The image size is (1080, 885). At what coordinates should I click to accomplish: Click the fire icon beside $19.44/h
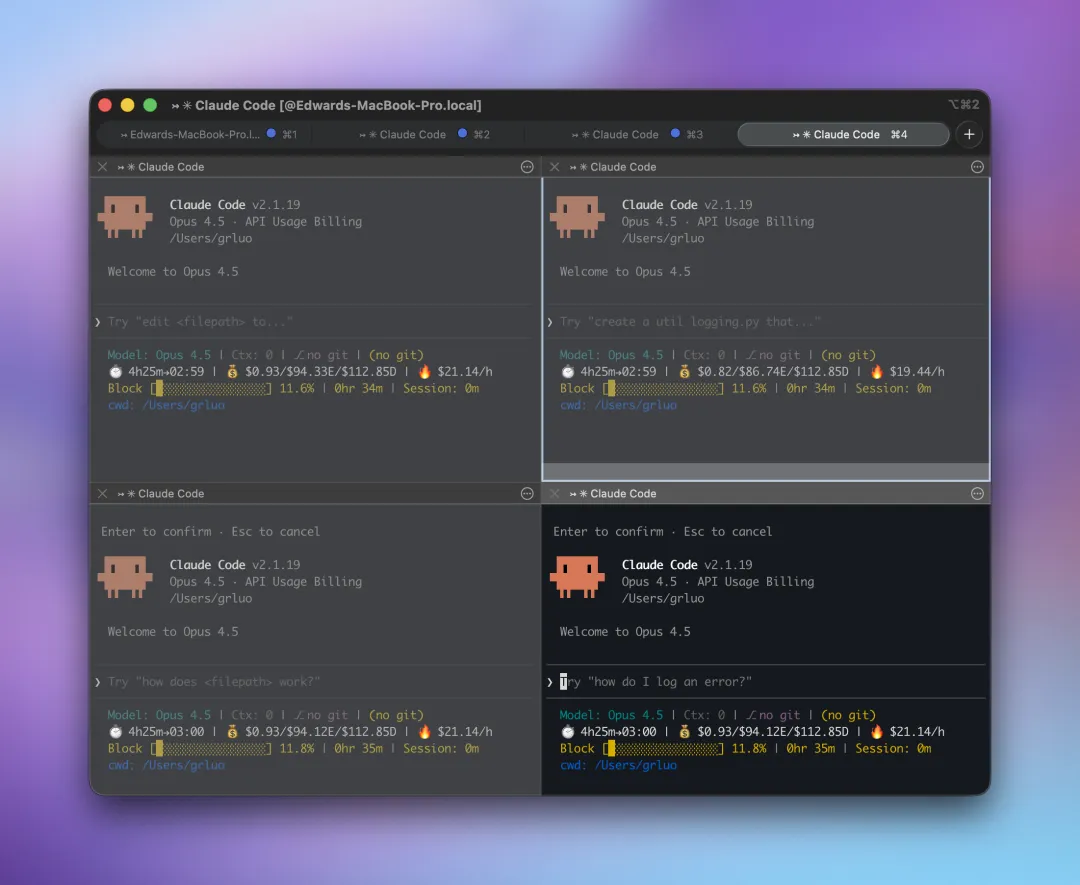coord(876,372)
